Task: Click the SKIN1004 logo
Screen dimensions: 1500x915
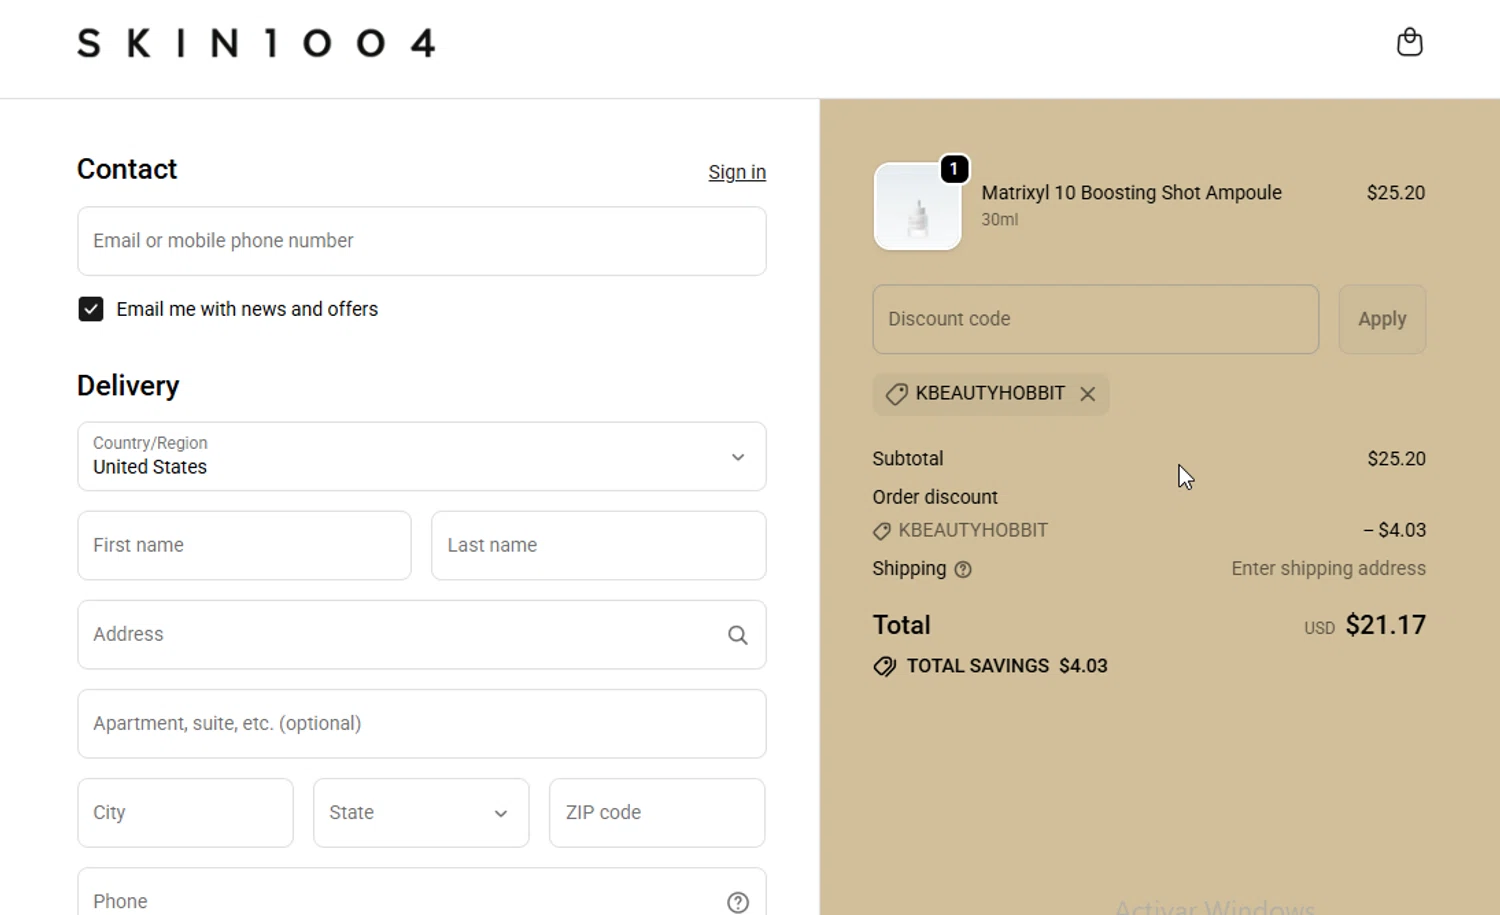Action: coord(256,43)
